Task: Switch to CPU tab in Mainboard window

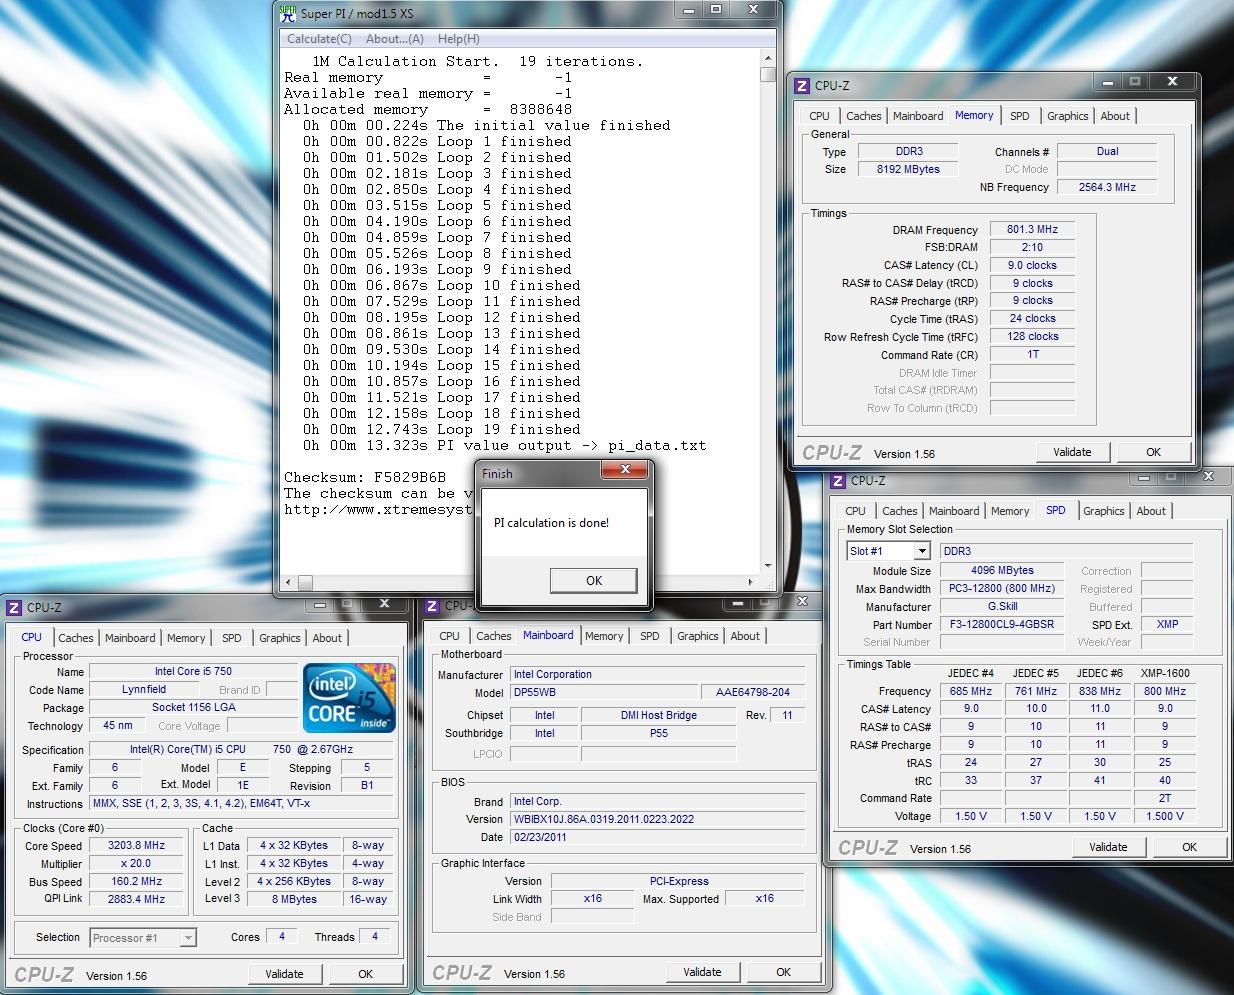Action: [x=450, y=636]
